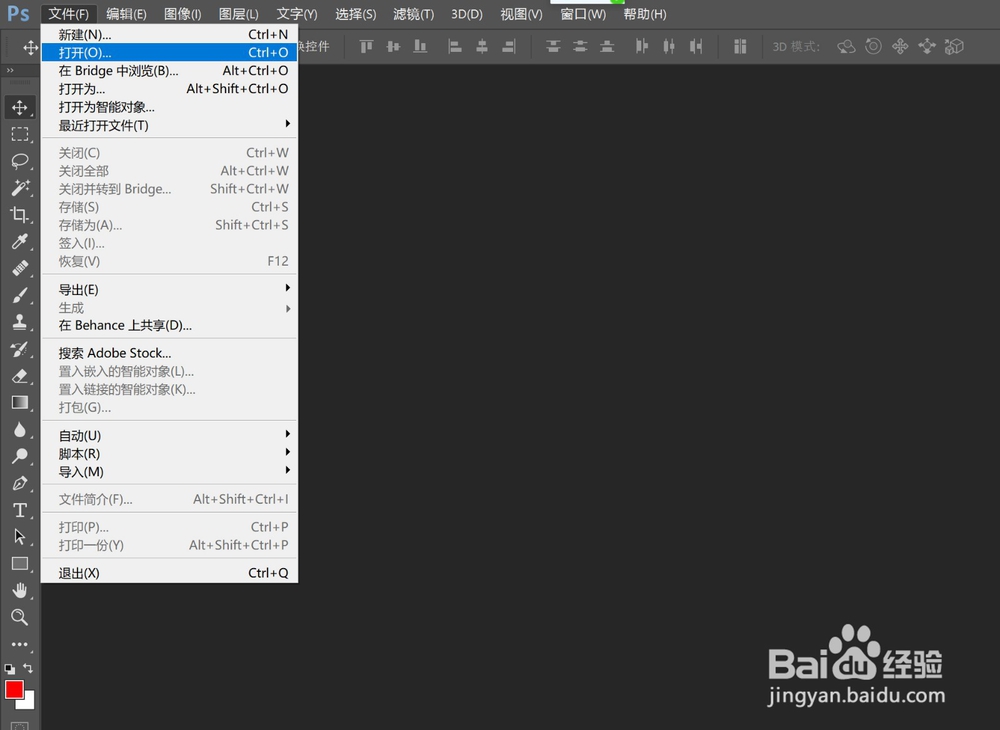Open the 3D(D) menu
This screenshot has height=730, width=1000.
pos(467,14)
